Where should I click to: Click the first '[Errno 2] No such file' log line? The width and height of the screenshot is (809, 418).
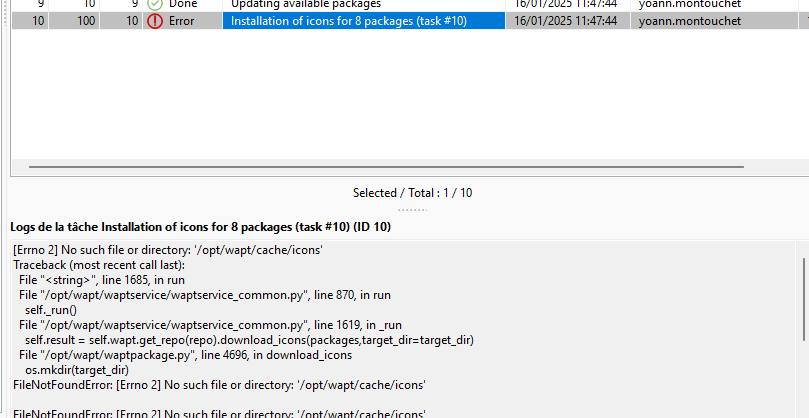tap(168, 250)
